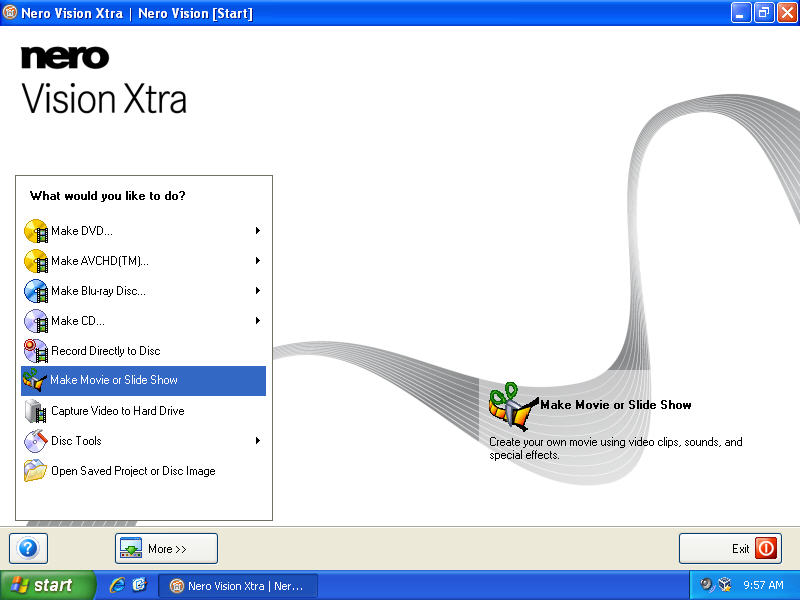The width and height of the screenshot is (800, 600).
Task: Click the Nero icon in the title bar
Action: [10, 12]
